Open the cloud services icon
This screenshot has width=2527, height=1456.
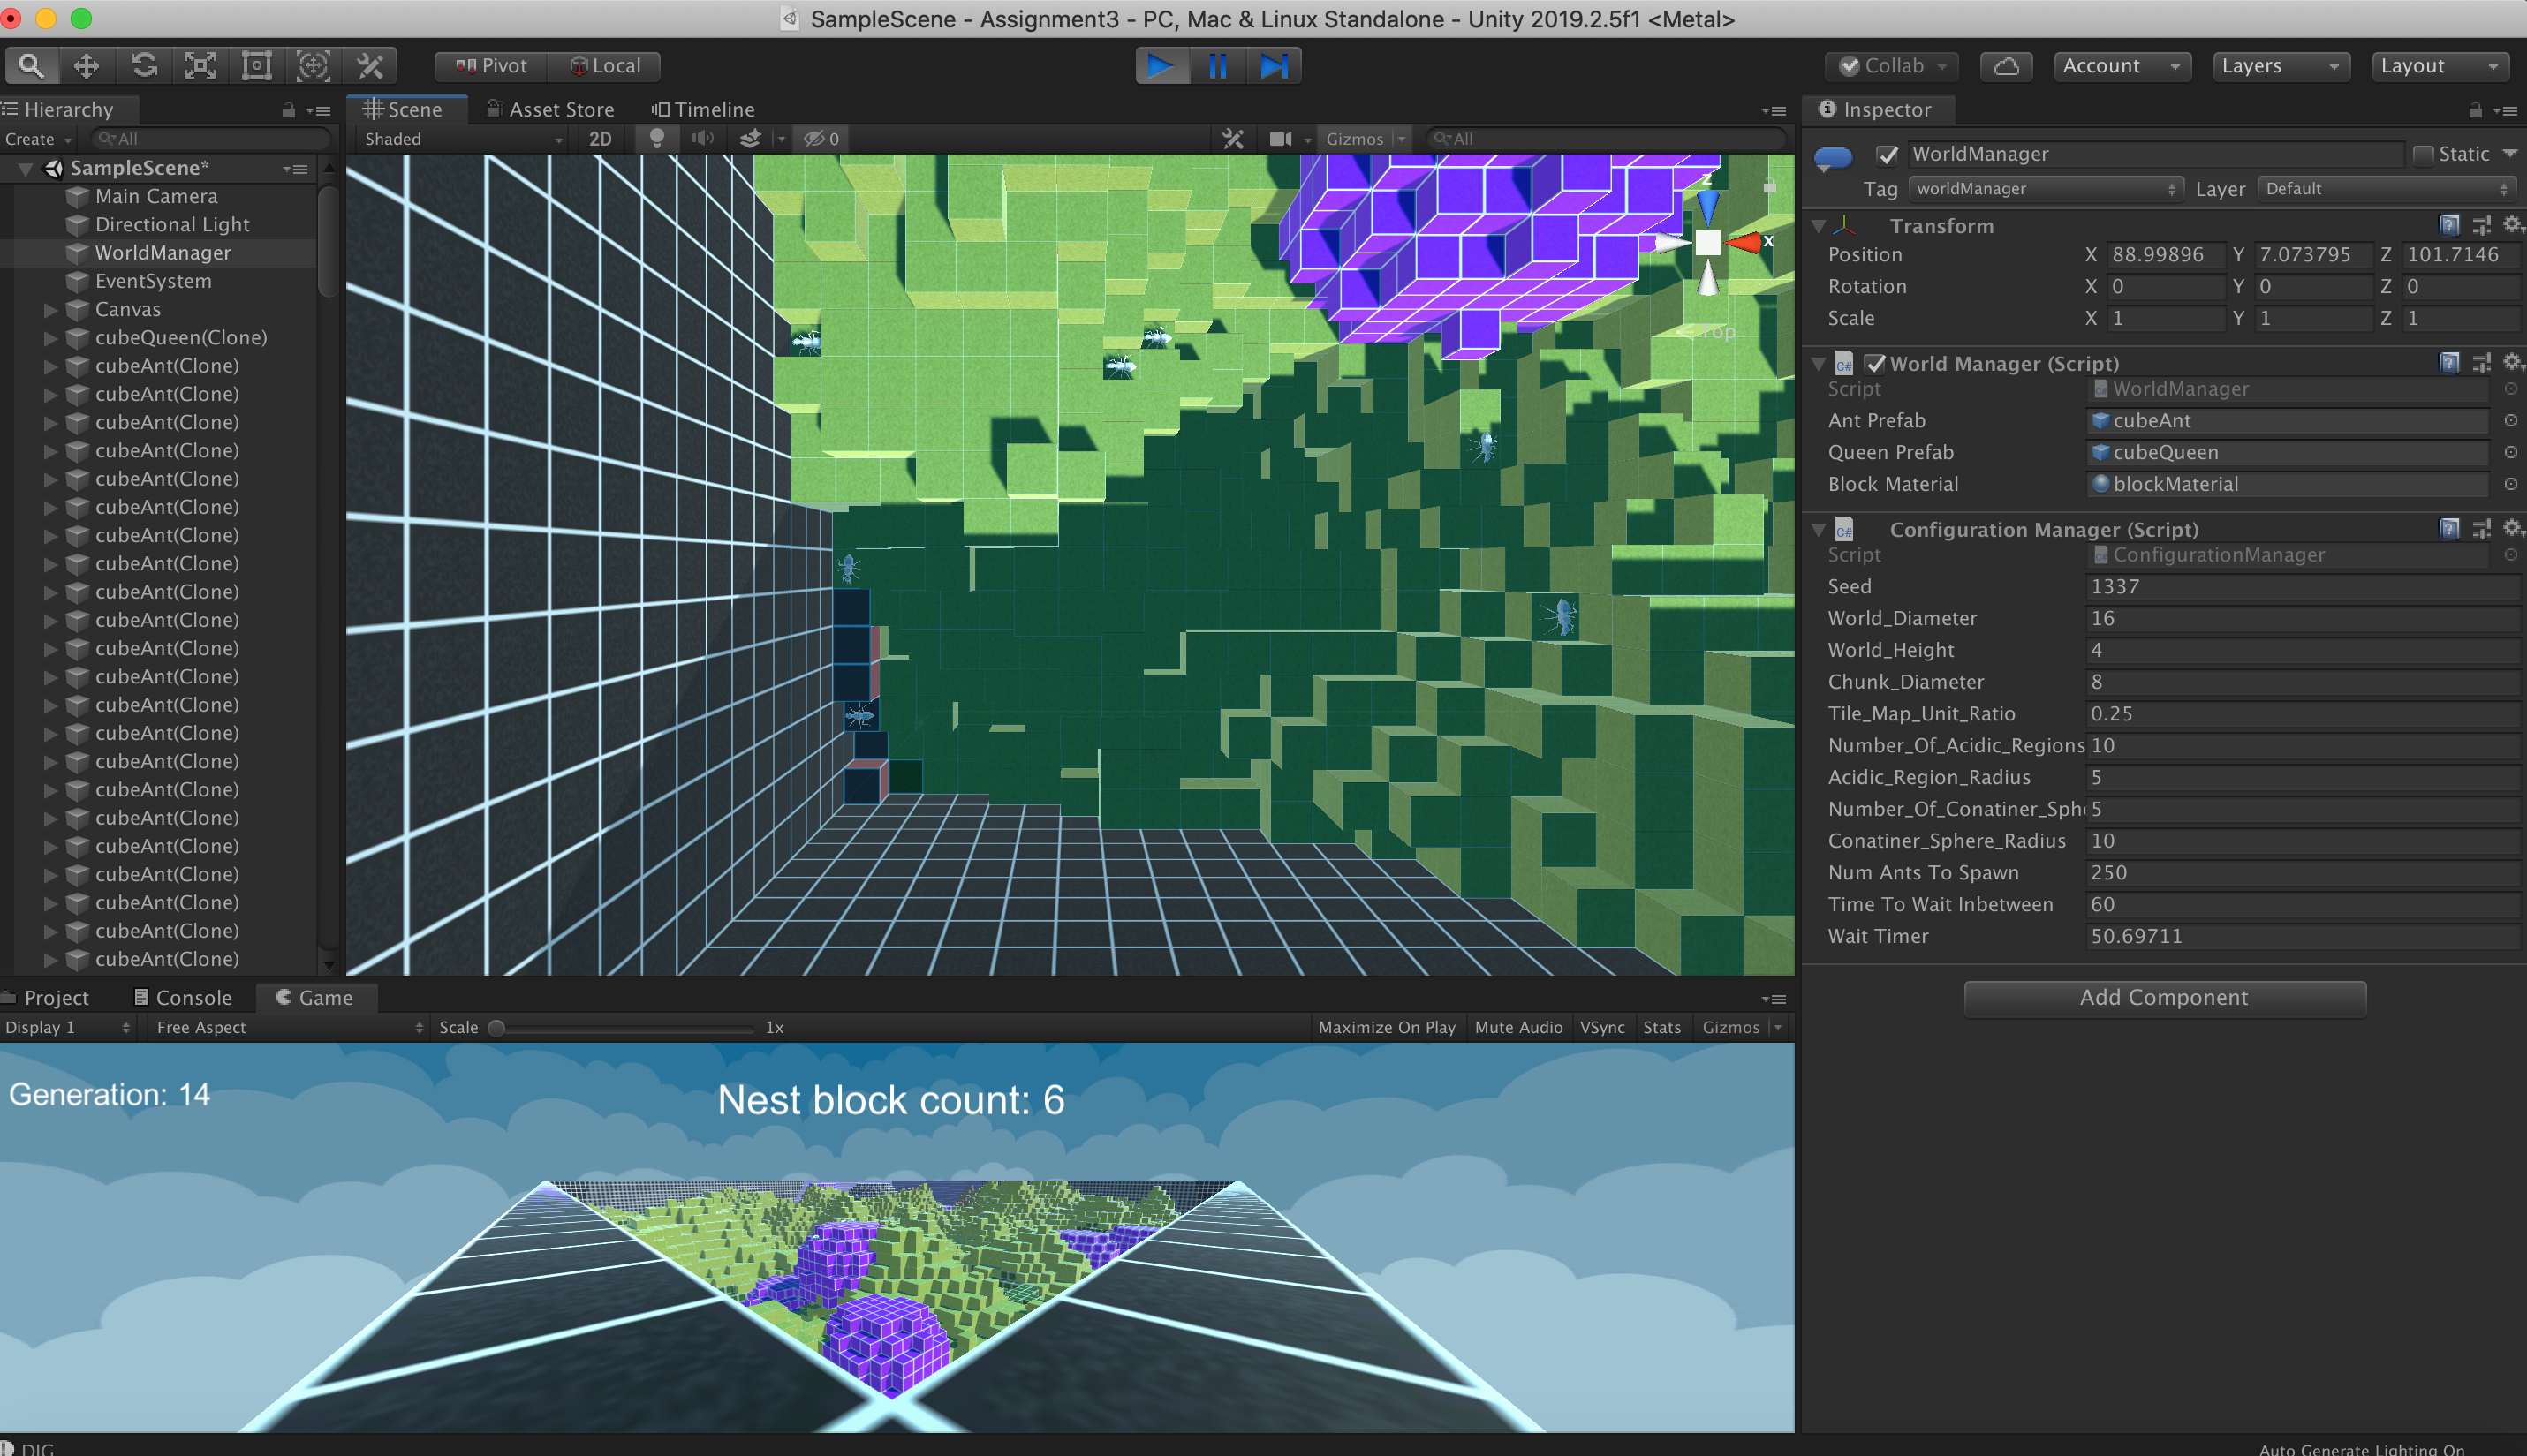[x=2006, y=66]
